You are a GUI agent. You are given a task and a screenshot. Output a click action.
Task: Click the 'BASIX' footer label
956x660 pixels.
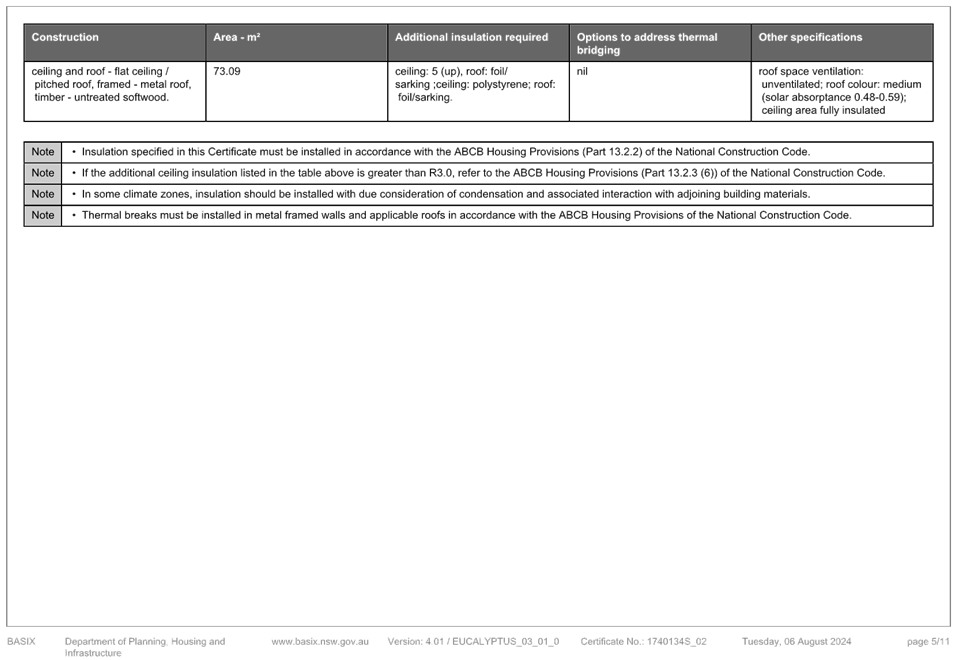click(x=21, y=641)
